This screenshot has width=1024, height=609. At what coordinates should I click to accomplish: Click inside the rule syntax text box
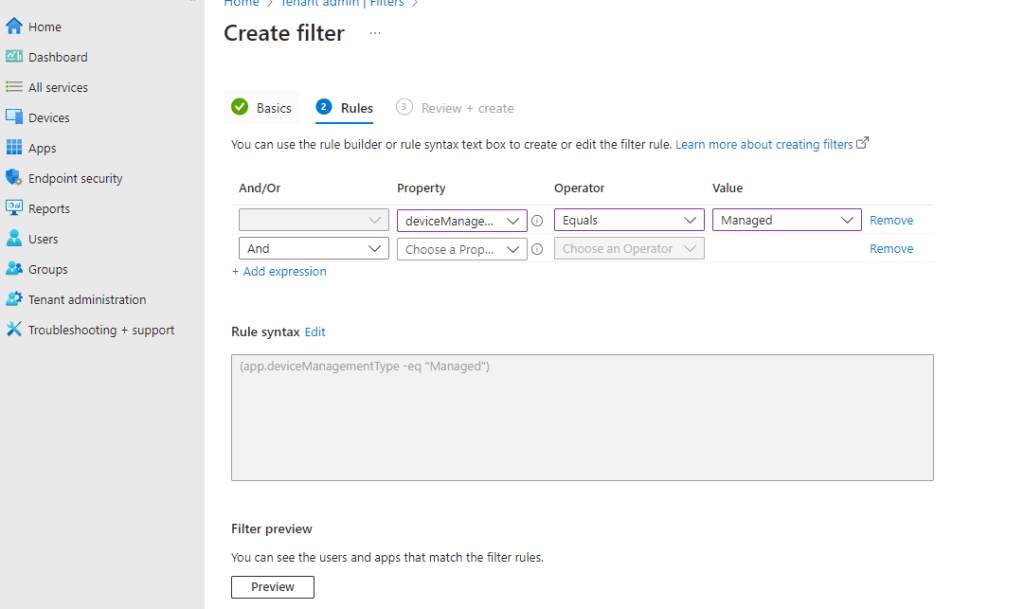coord(582,417)
